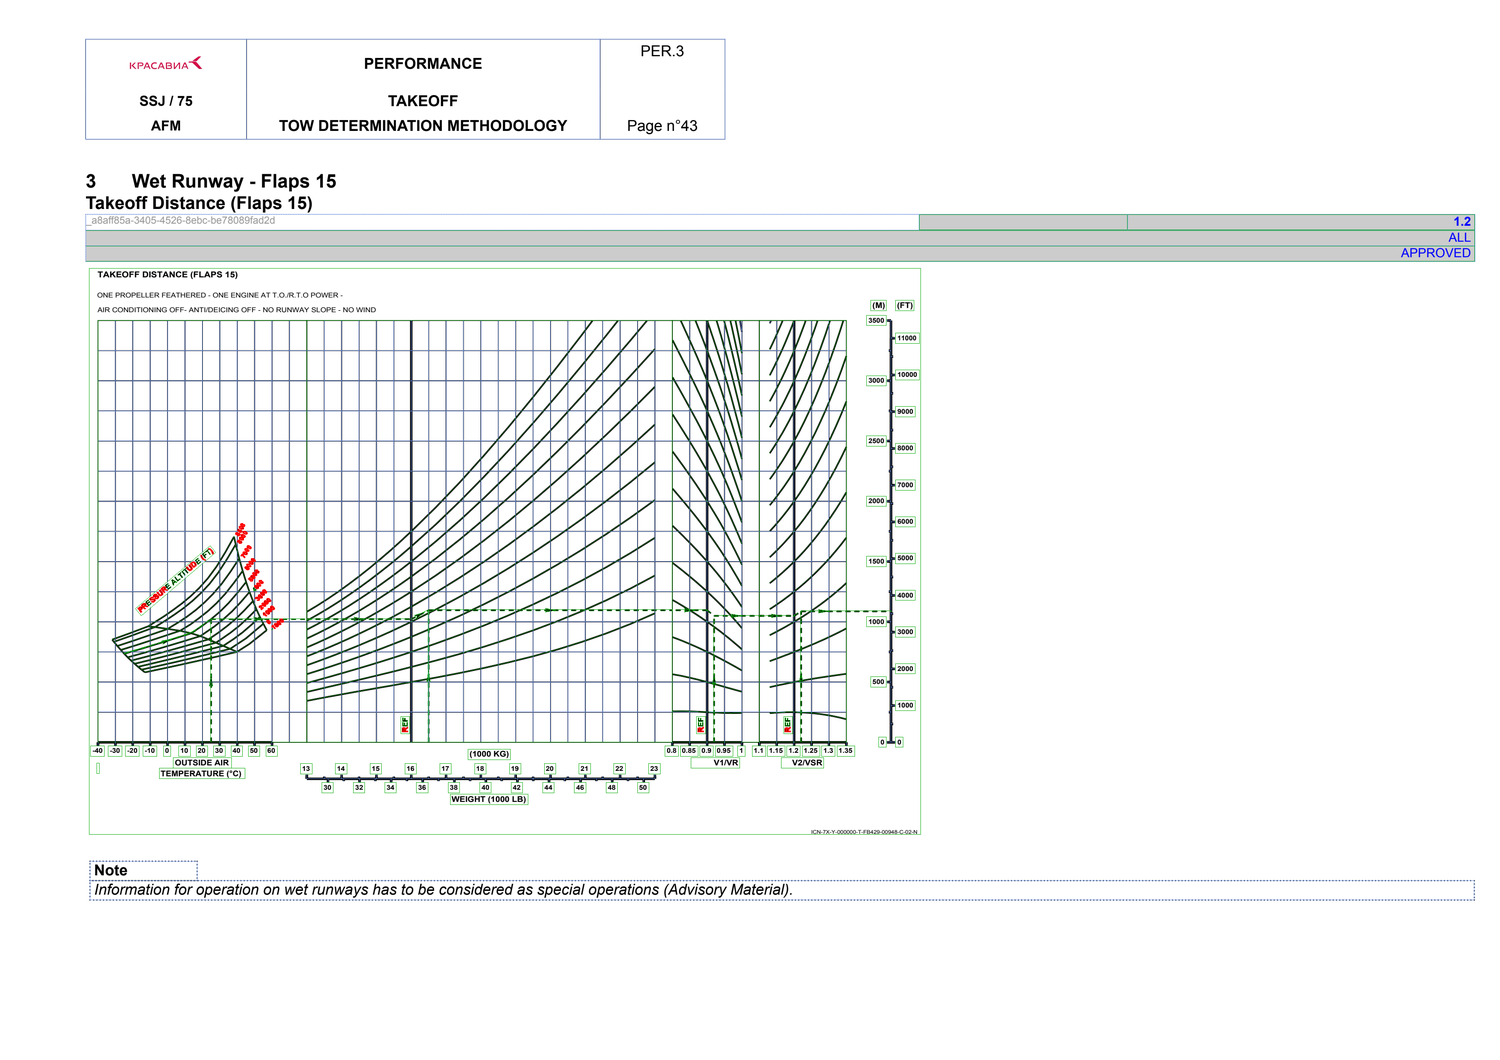The width and height of the screenshot is (1500, 1060).
Task: Click the (1000 KG) axis label
Action: coord(489,754)
